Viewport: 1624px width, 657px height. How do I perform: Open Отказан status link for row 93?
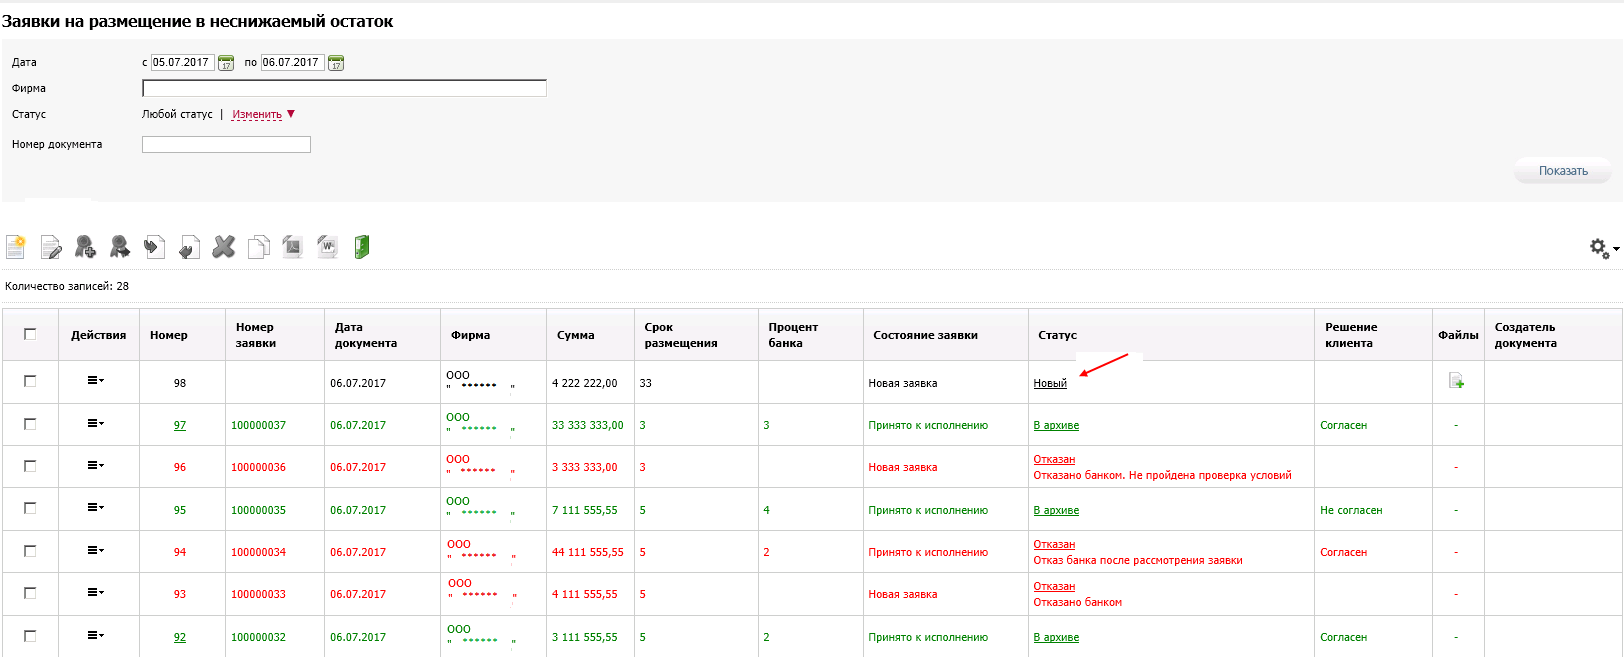[x=1054, y=586]
